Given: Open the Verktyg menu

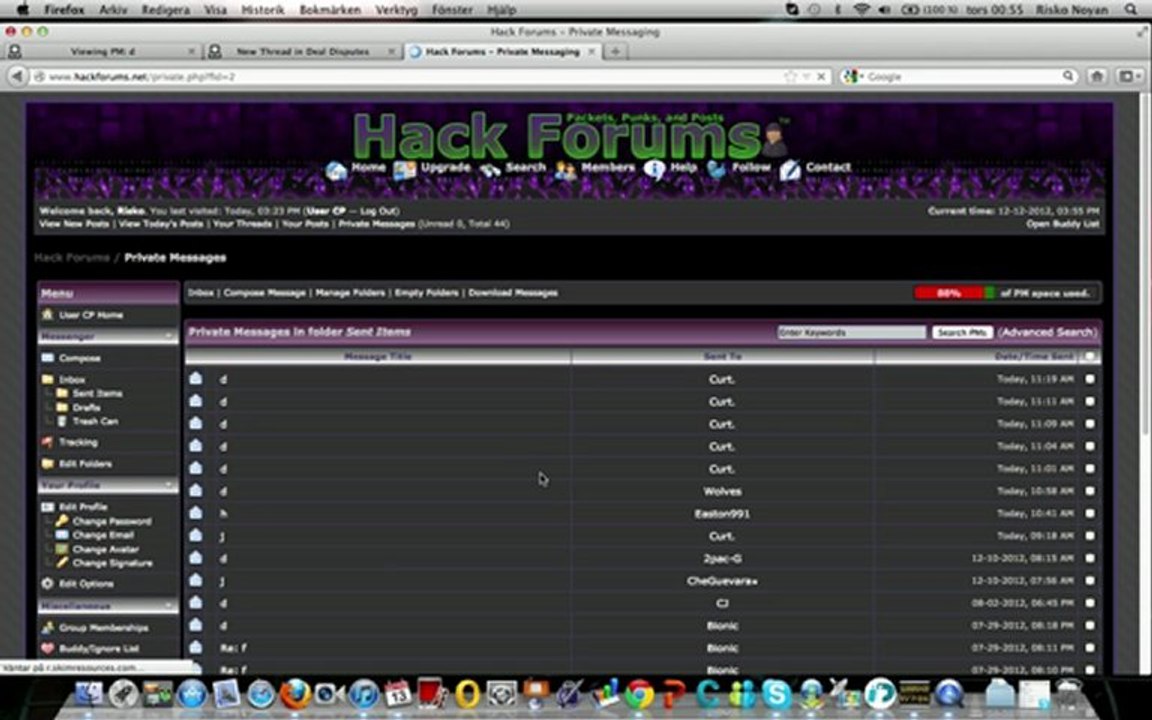Looking at the screenshot, I should point(396,10).
